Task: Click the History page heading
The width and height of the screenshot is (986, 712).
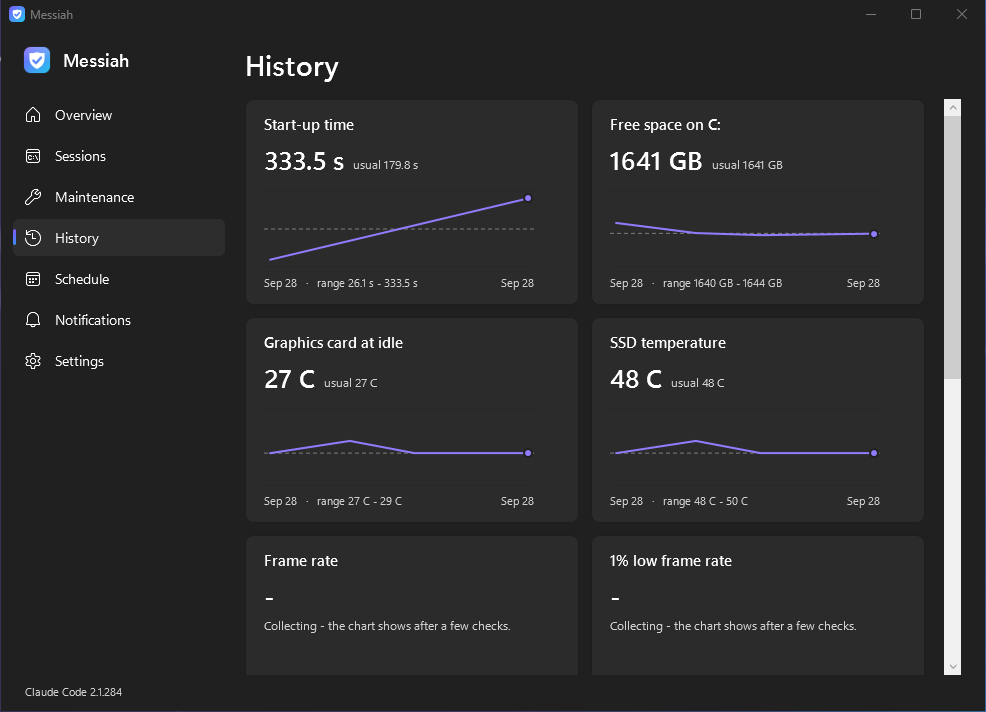Action: 292,67
